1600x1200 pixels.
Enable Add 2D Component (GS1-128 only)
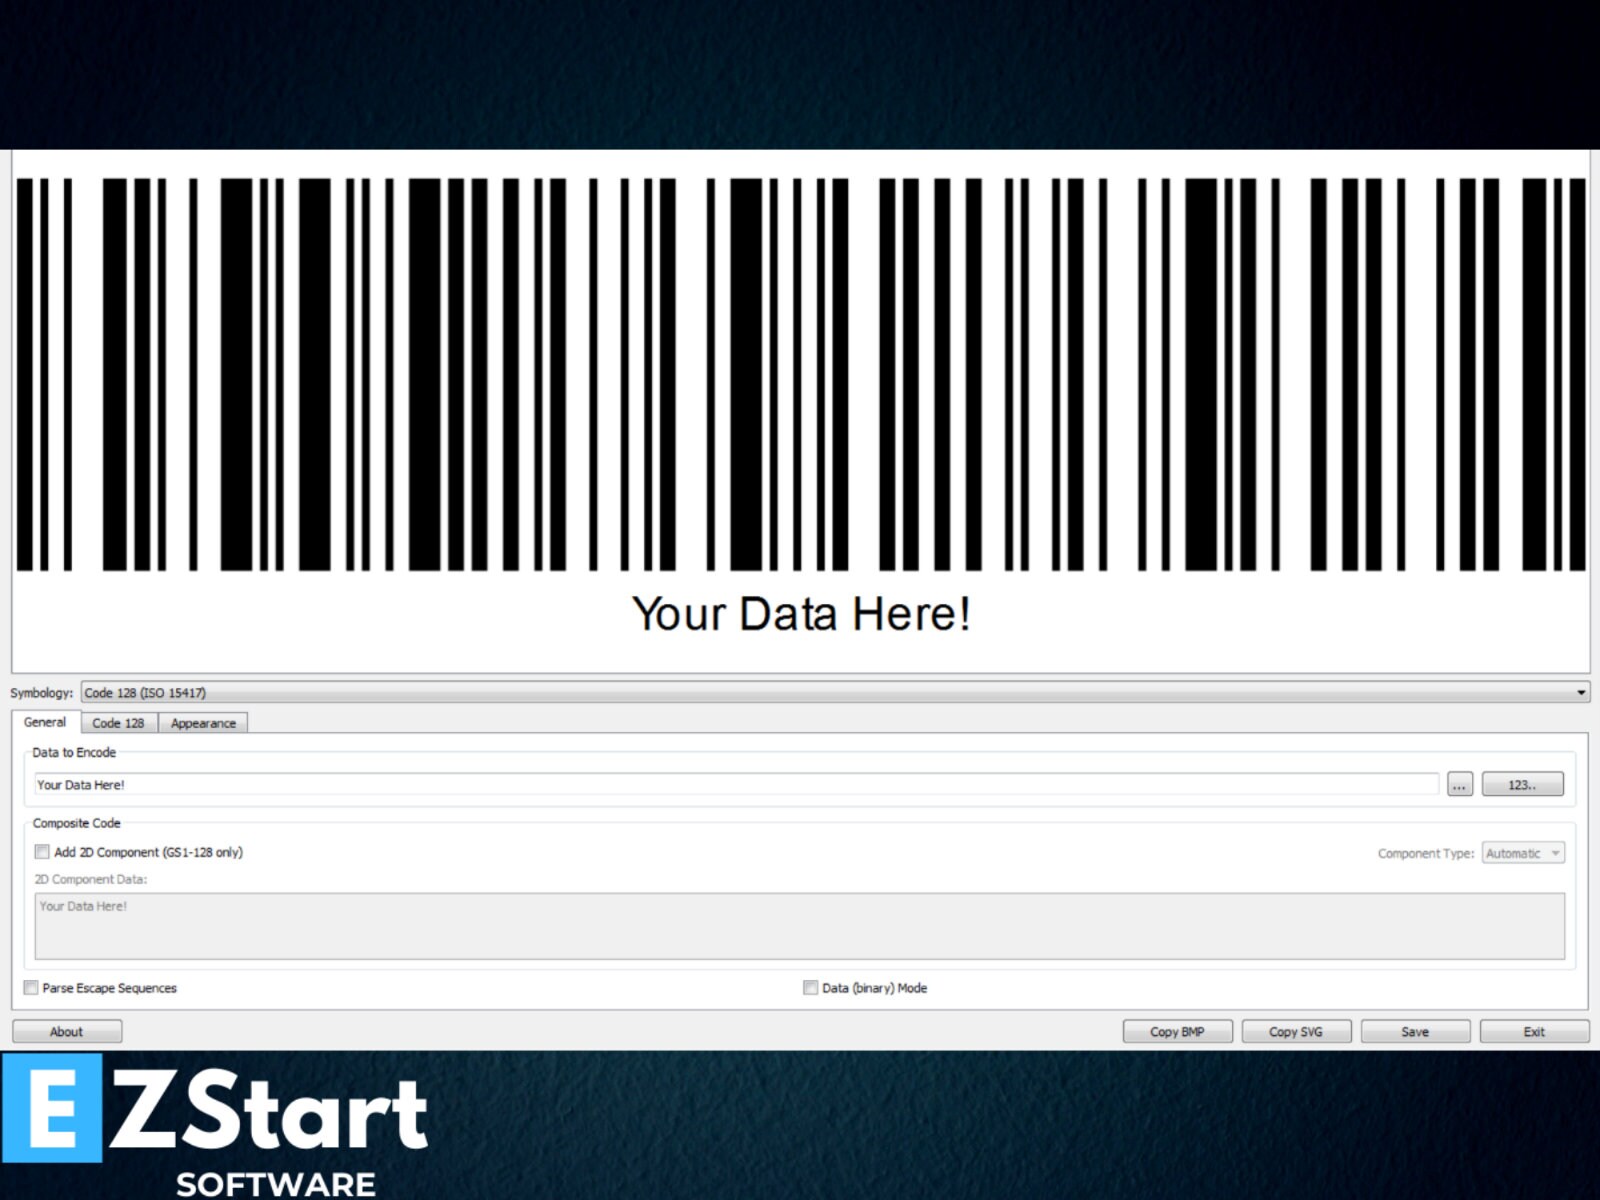coord(42,852)
